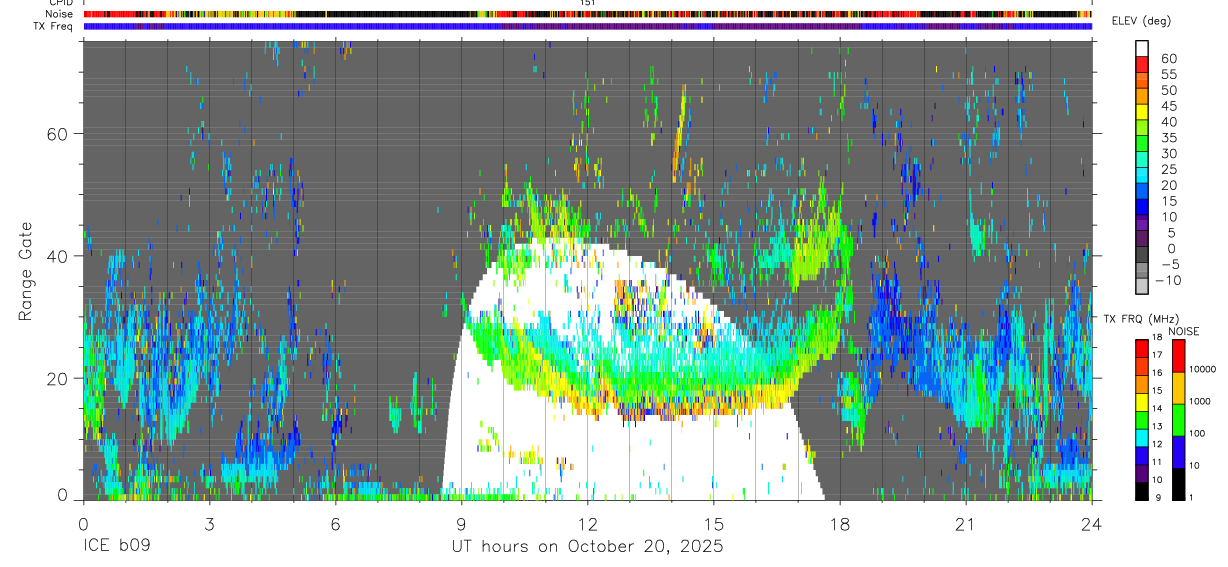Click the '16' label on TX FRQ legend

pos(1159,372)
